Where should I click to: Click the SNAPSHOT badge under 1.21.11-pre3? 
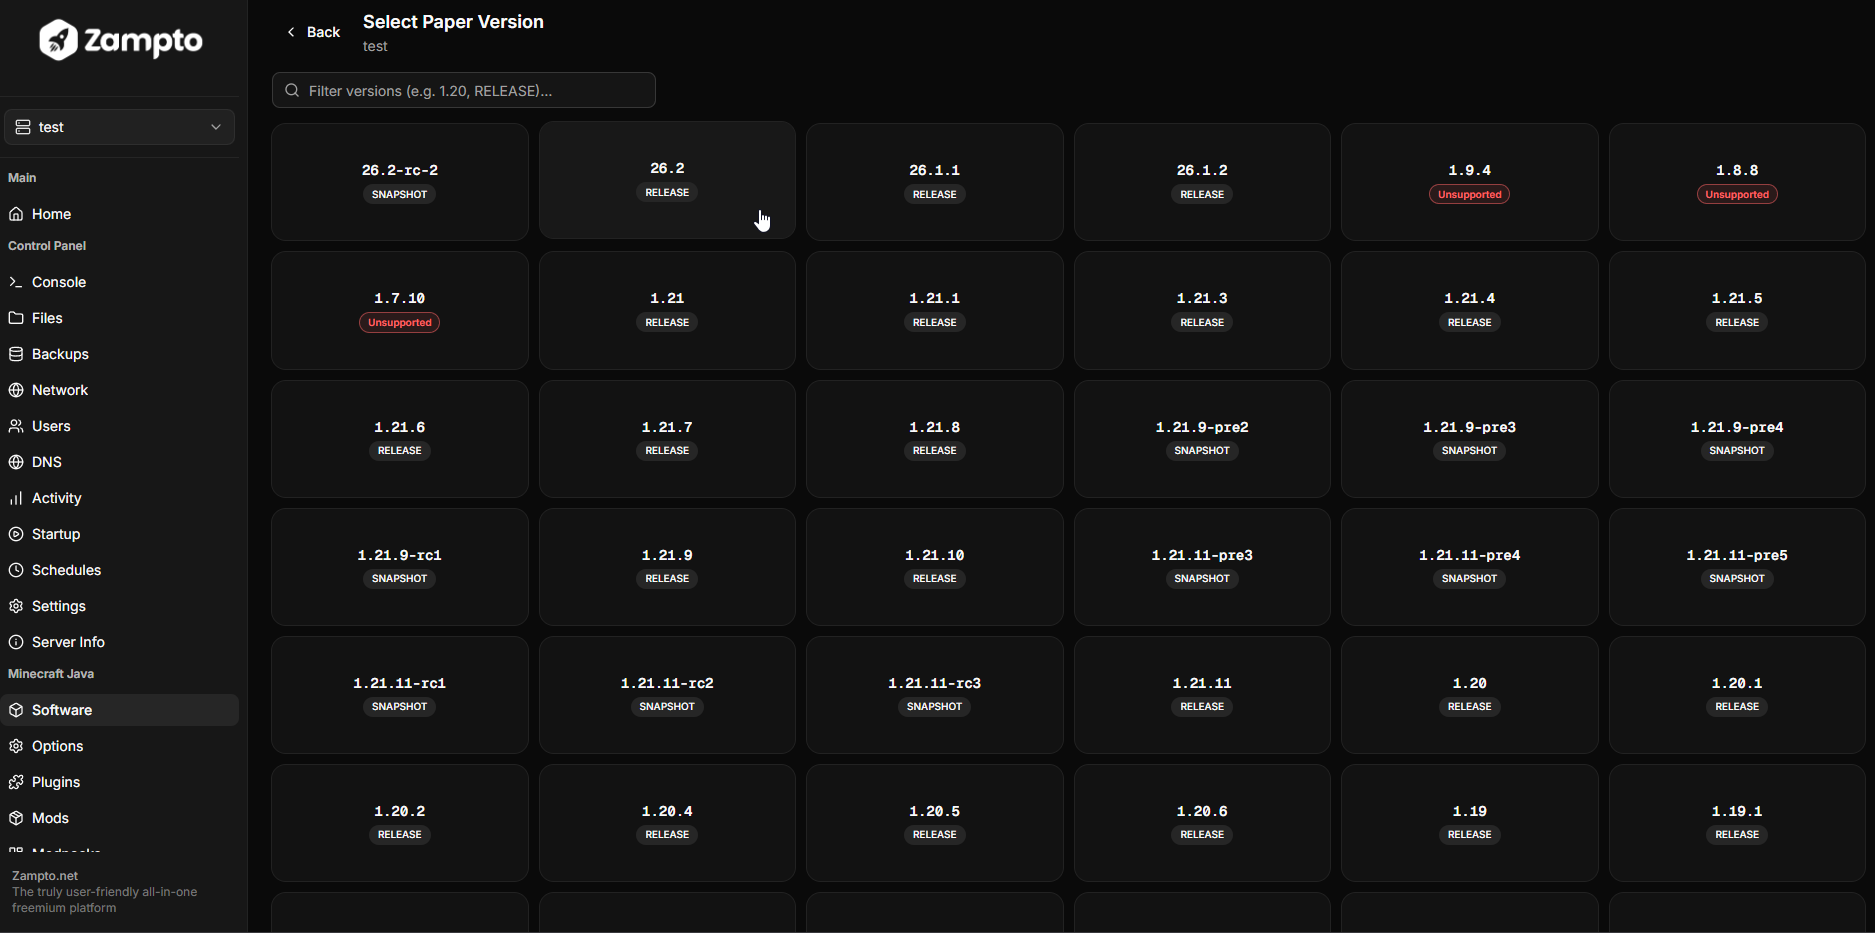tap(1202, 578)
